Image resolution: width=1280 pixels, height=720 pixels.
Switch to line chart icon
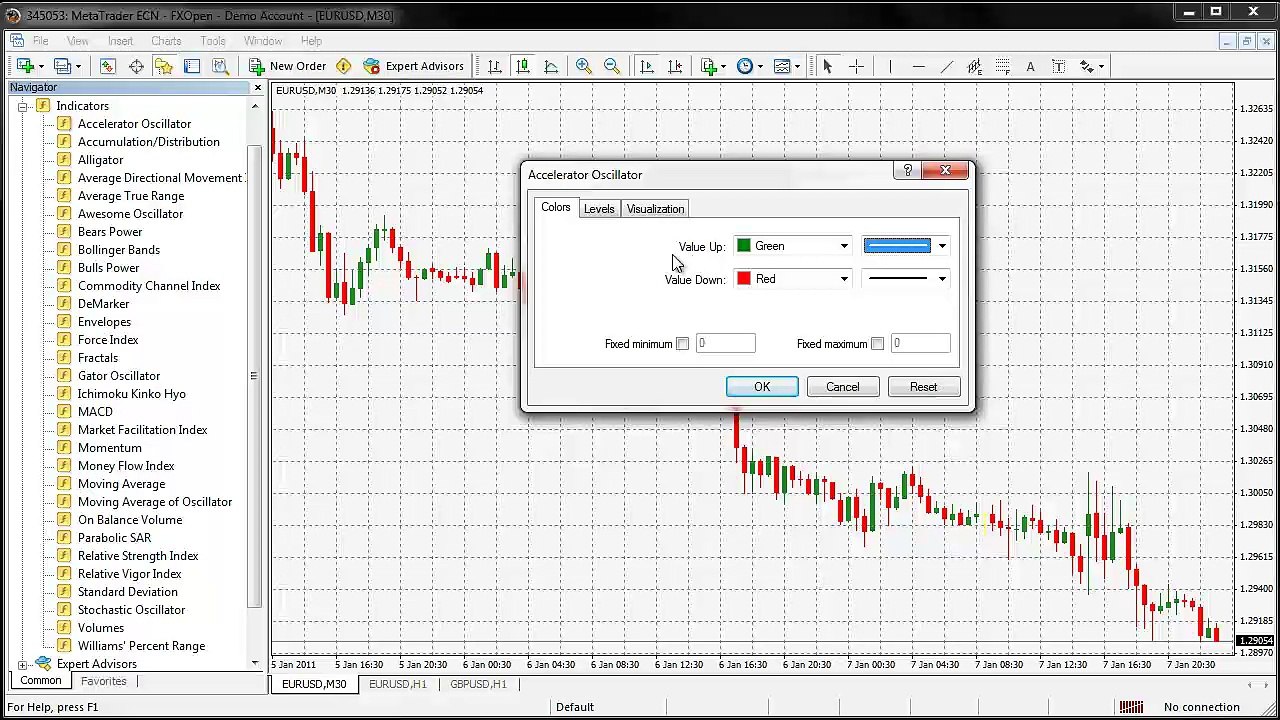pyautogui.click(x=551, y=66)
